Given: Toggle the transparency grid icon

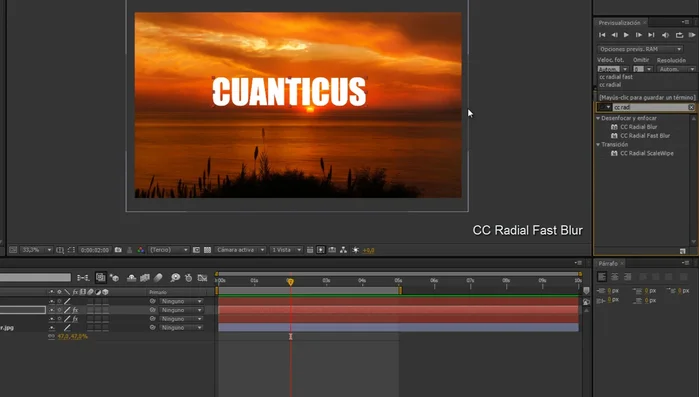Looking at the screenshot, I should pos(207,250).
